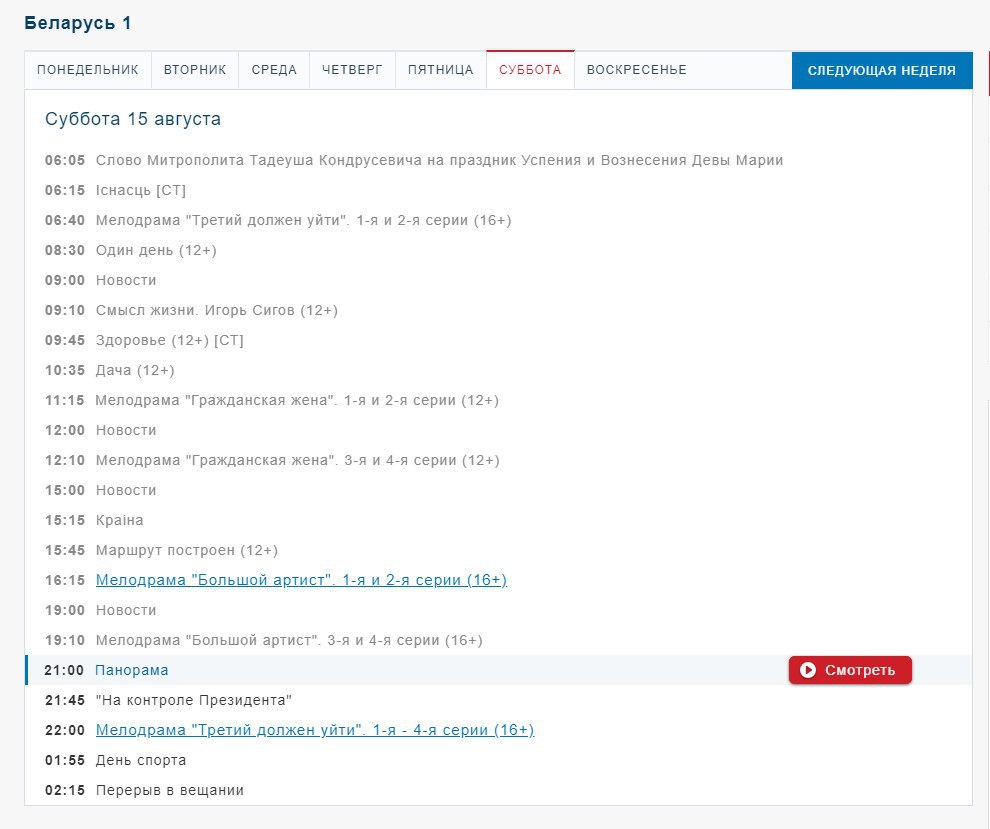
Task: Switch to the Пятница tab
Action: click(441, 70)
